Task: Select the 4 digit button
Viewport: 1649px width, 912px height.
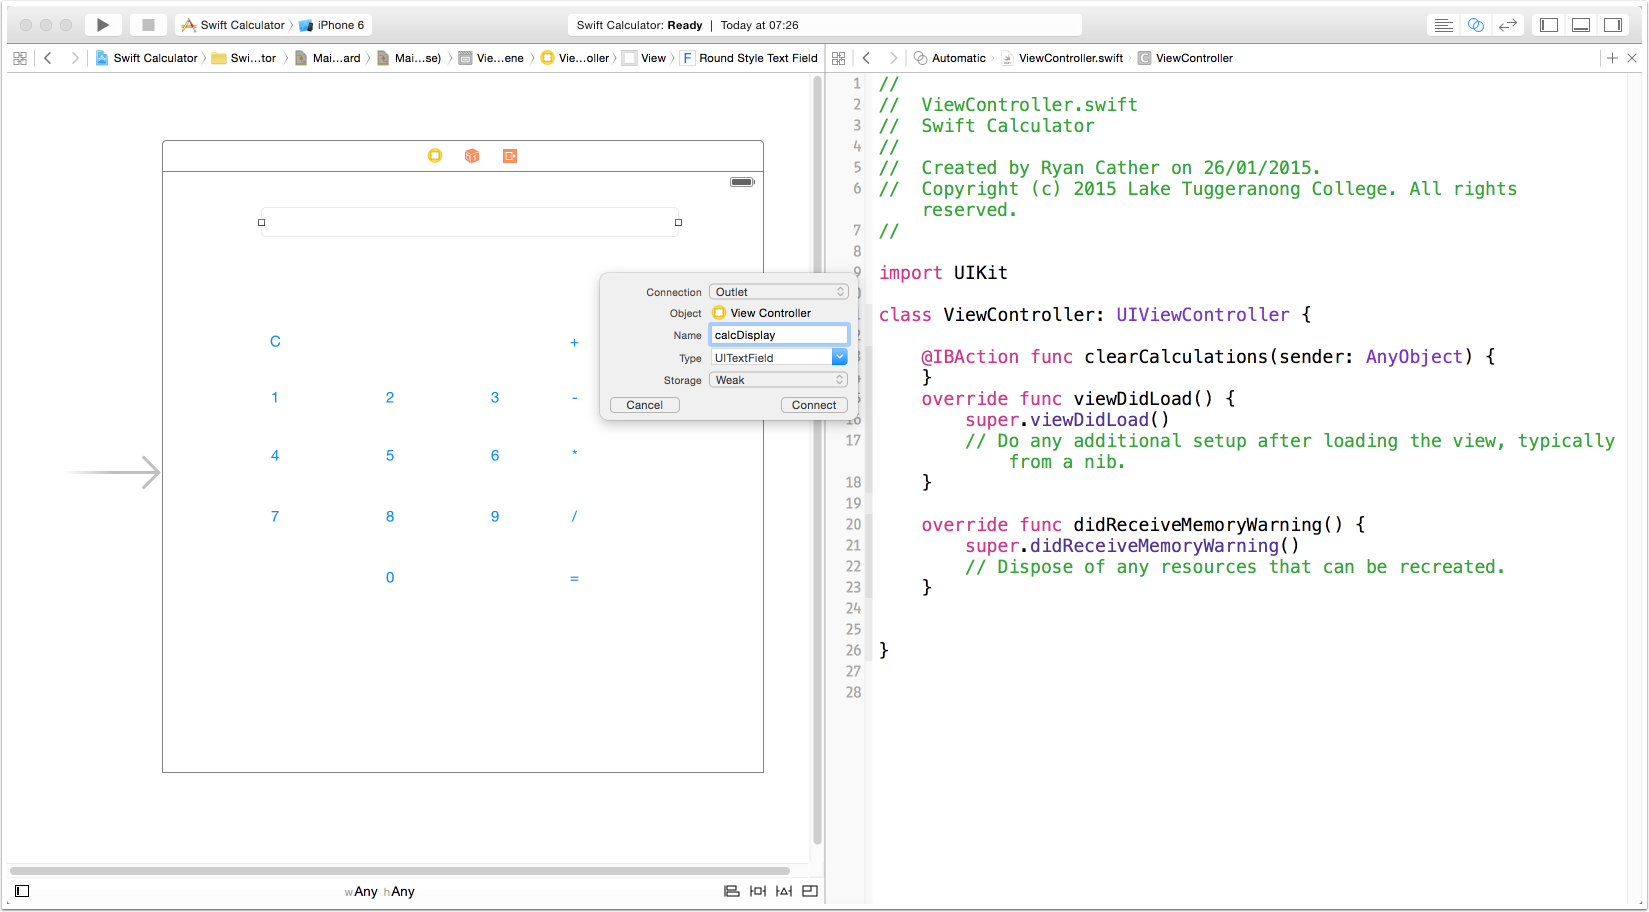Action: (275, 456)
